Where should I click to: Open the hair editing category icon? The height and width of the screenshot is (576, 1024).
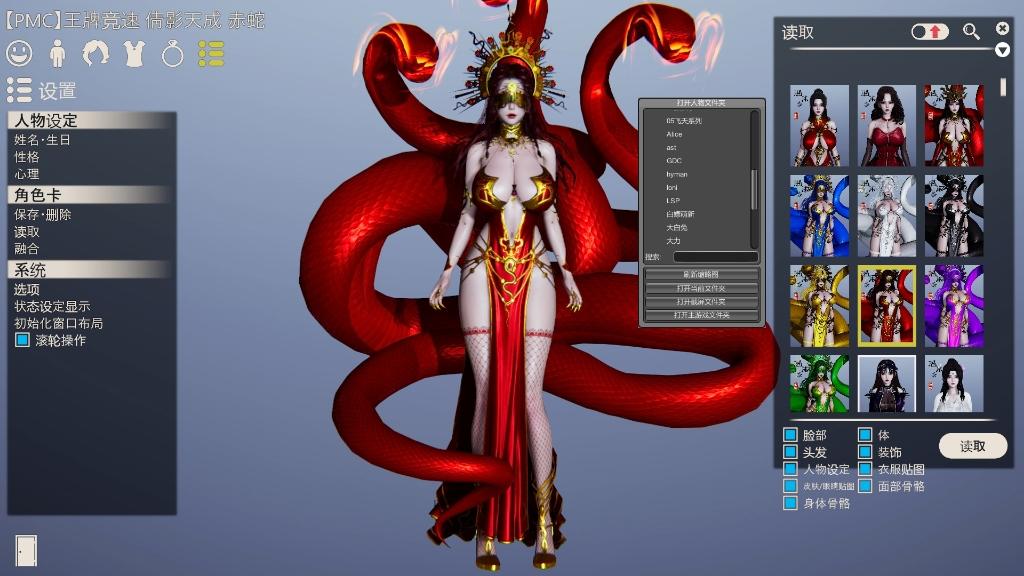coord(95,54)
